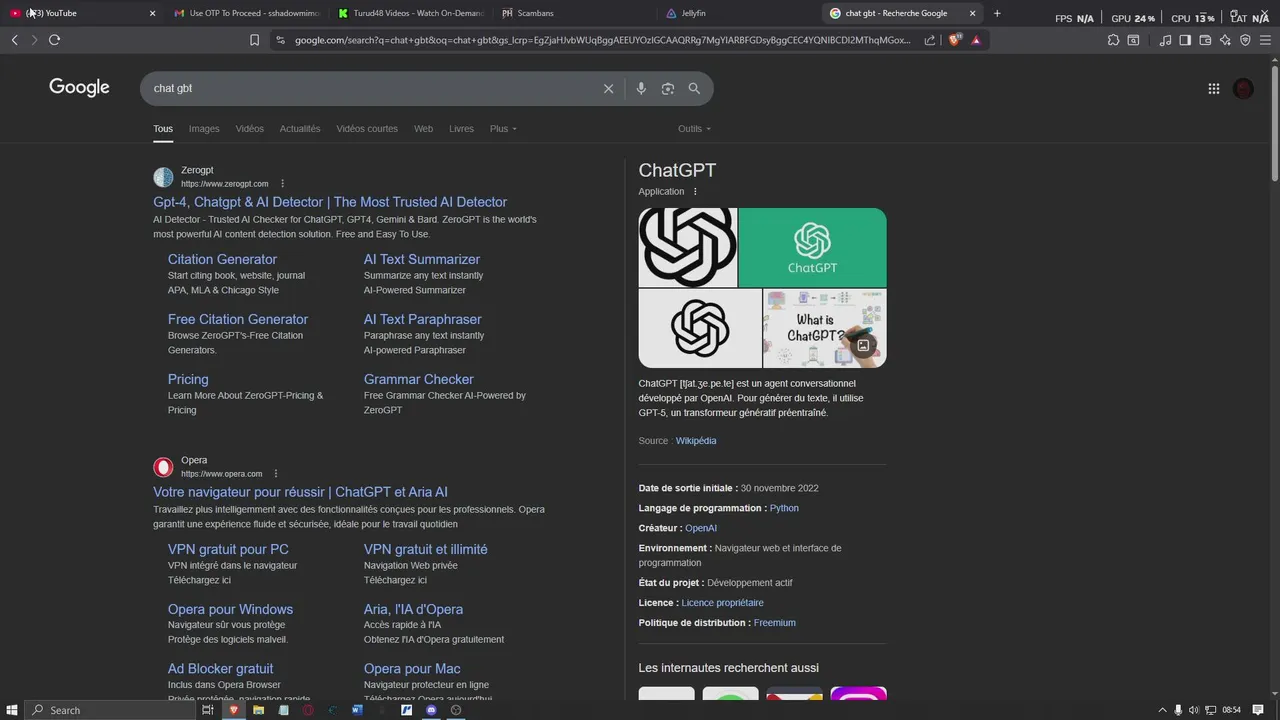1280x720 pixels.
Task: Switch to the Scambans browser tab
Action: [x=573, y=13]
